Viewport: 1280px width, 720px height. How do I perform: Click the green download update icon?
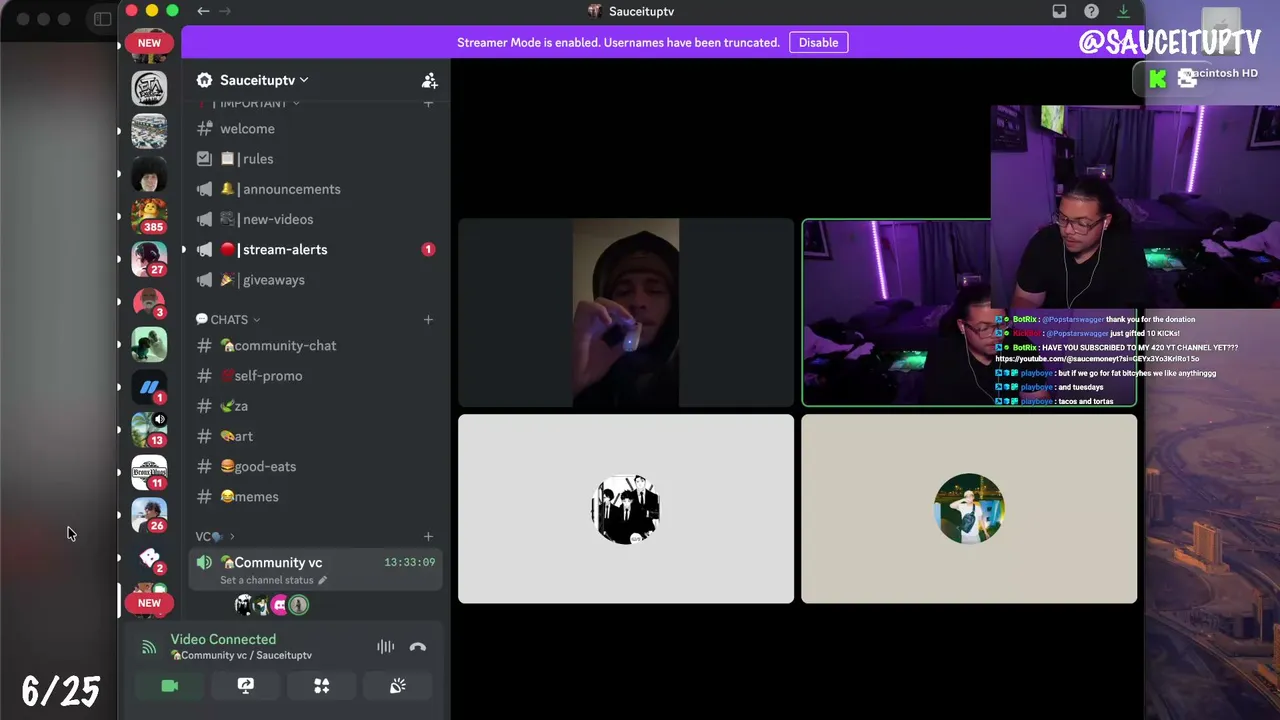[x=1123, y=11]
